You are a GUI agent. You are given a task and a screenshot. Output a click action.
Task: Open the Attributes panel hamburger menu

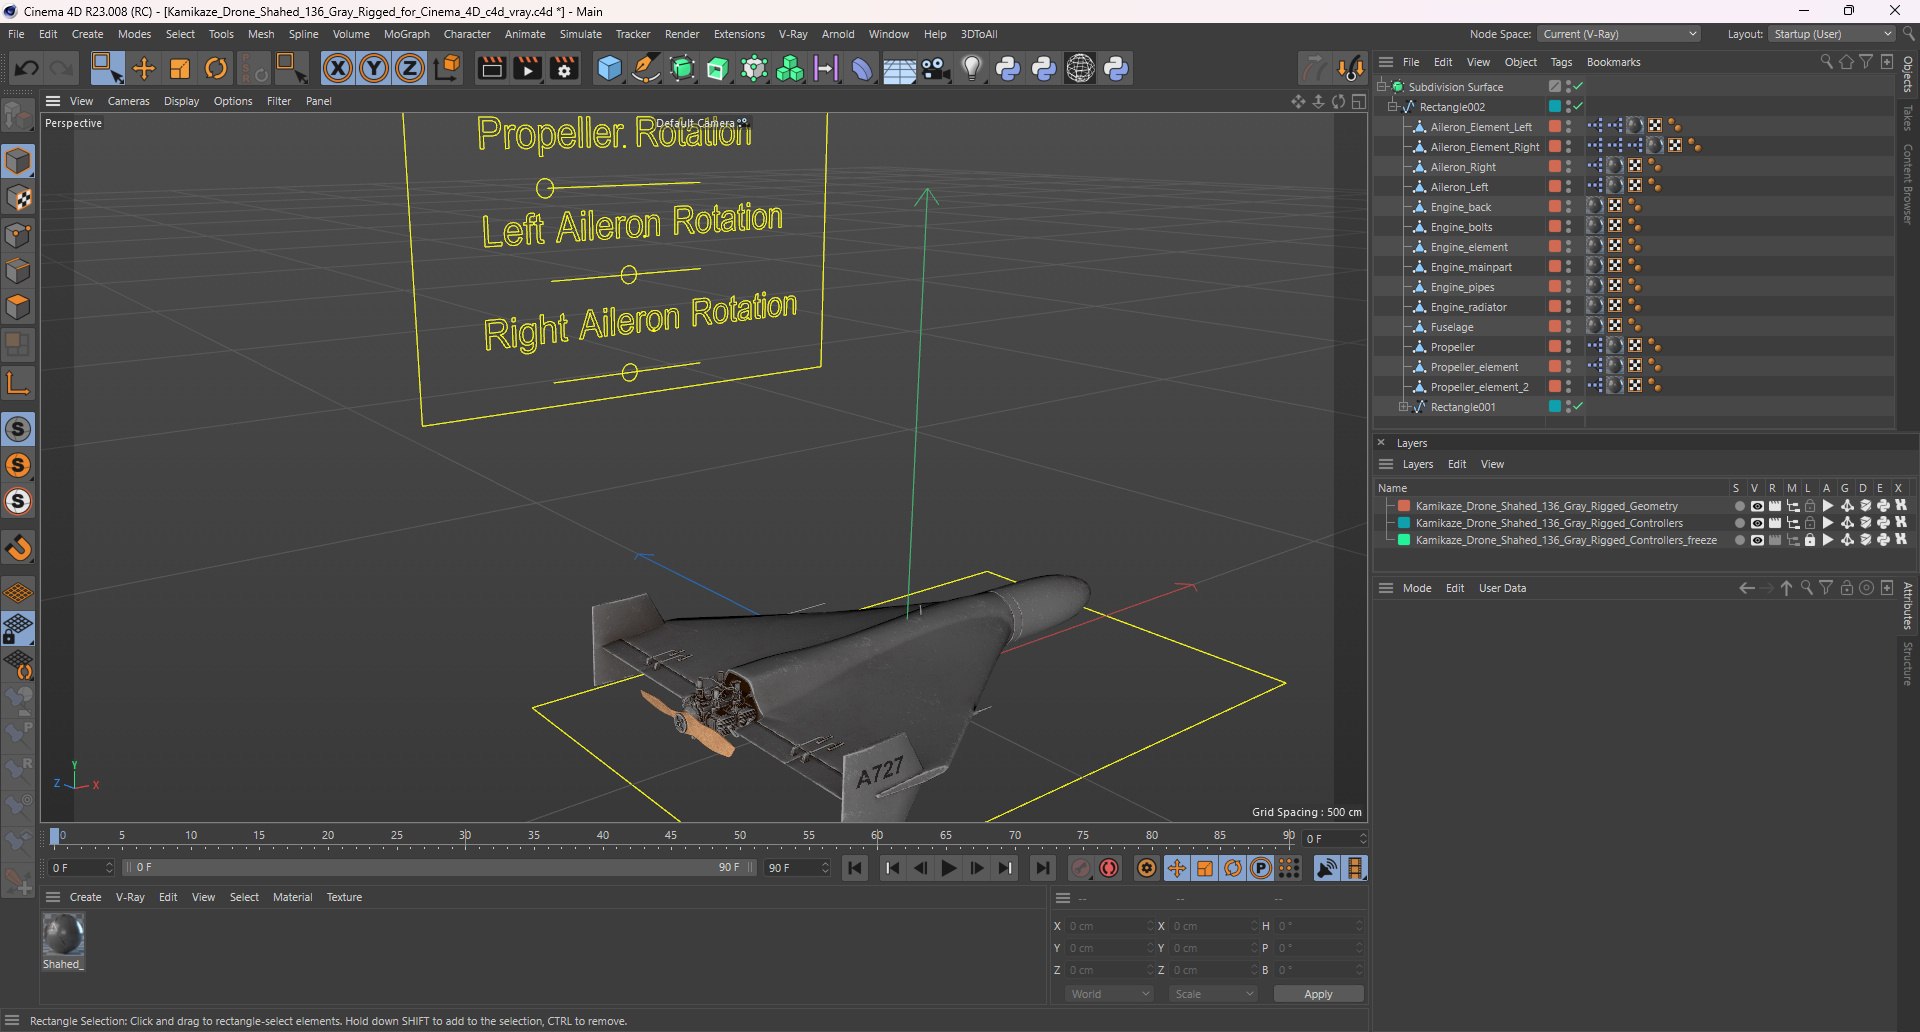pos(1386,588)
